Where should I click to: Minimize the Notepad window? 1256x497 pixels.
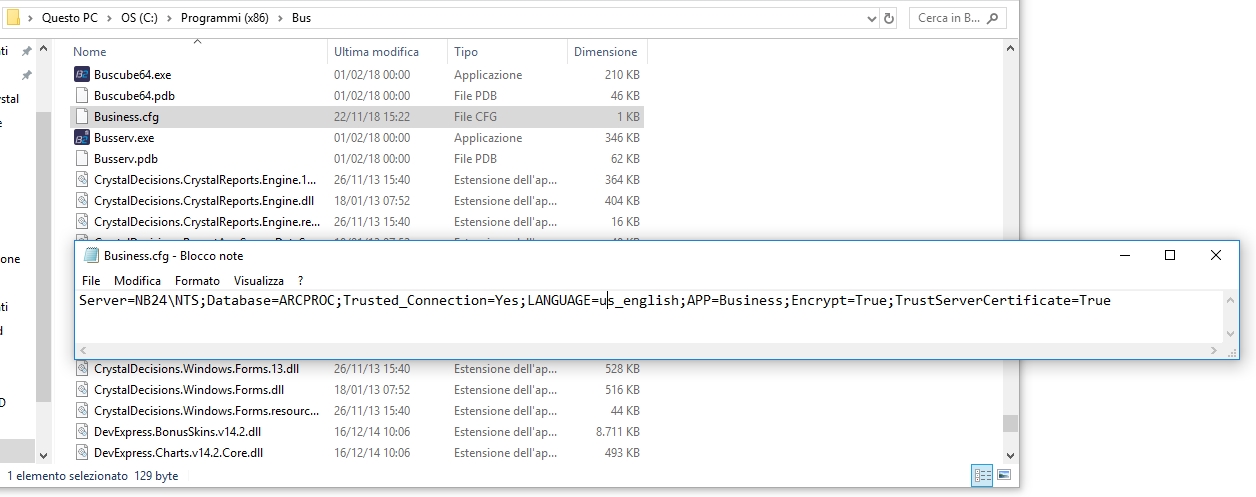point(1124,255)
